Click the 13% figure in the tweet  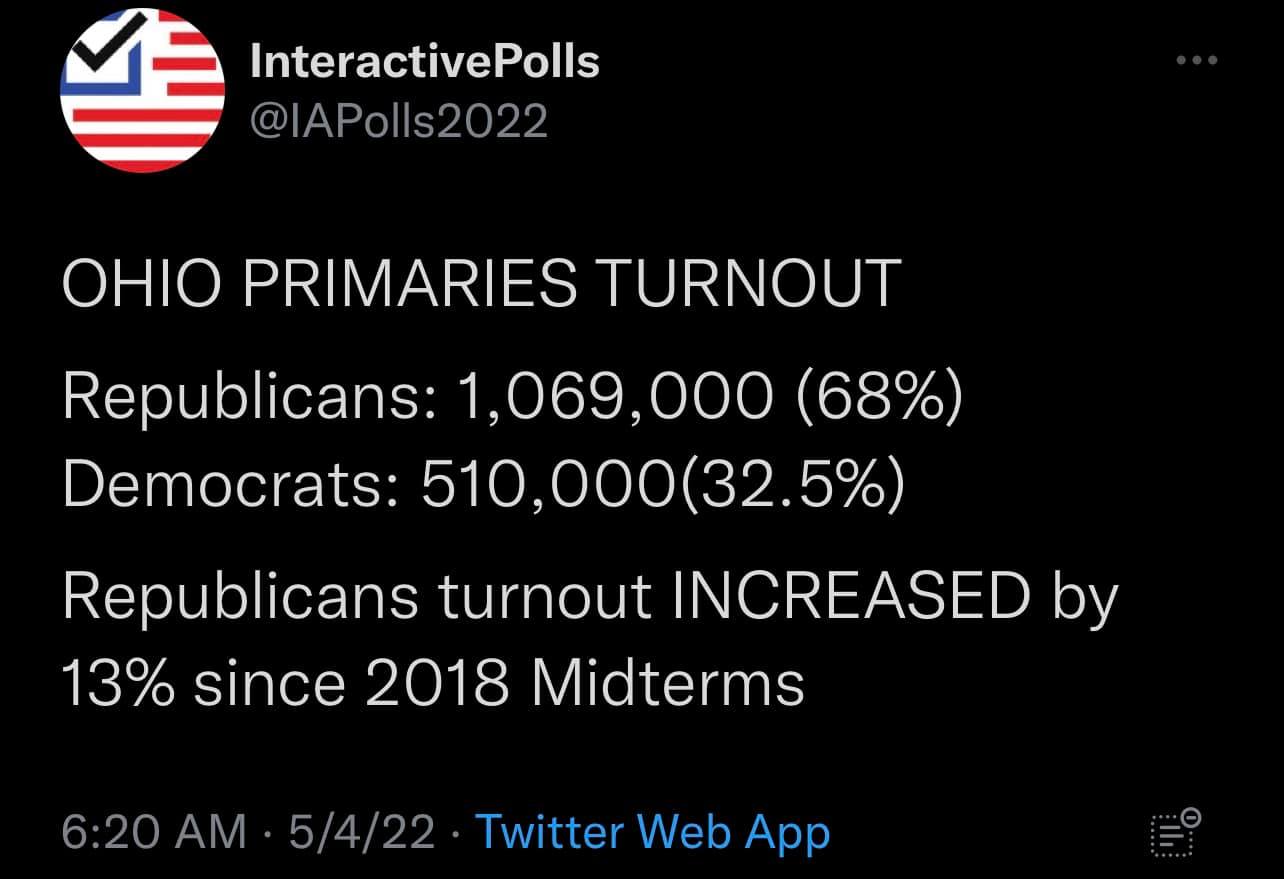tap(118, 684)
